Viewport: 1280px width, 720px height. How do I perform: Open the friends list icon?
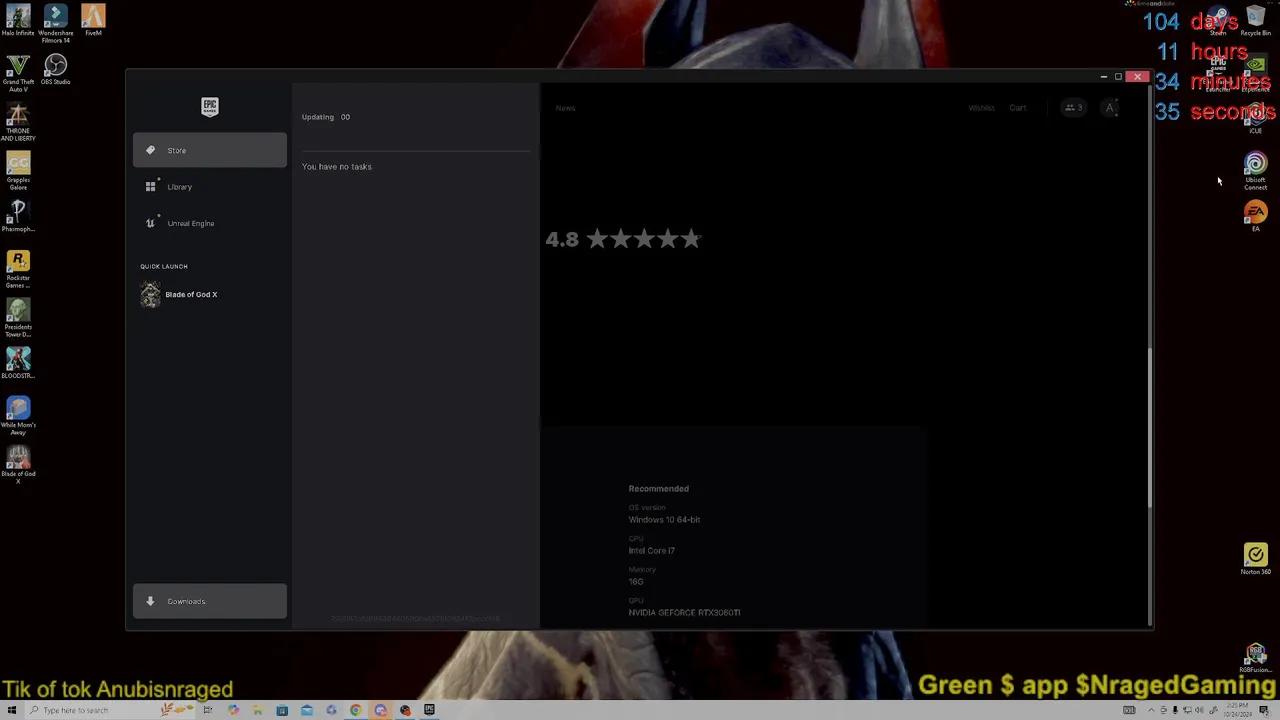pos(1073,108)
